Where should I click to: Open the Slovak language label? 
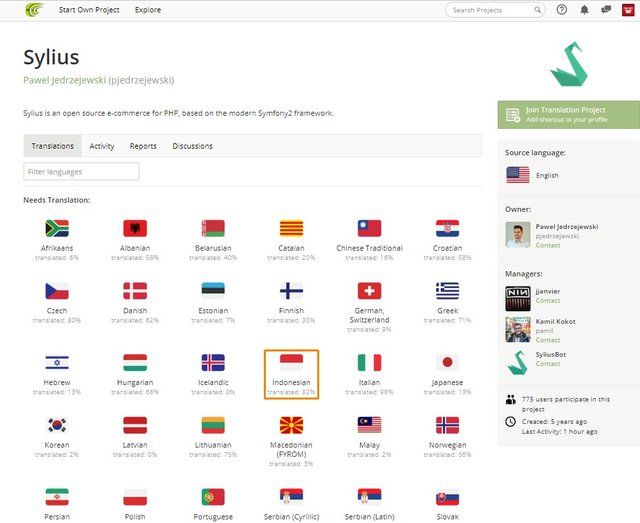tap(447, 517)
